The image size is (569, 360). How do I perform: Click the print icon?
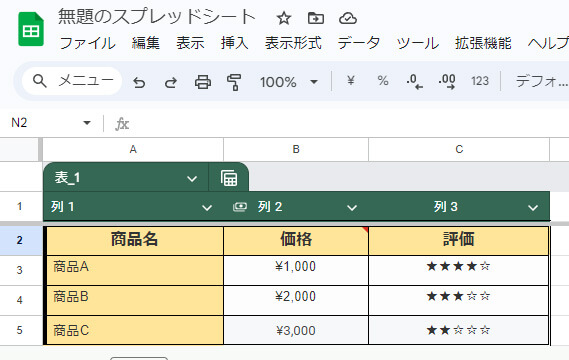coord(202,82)
